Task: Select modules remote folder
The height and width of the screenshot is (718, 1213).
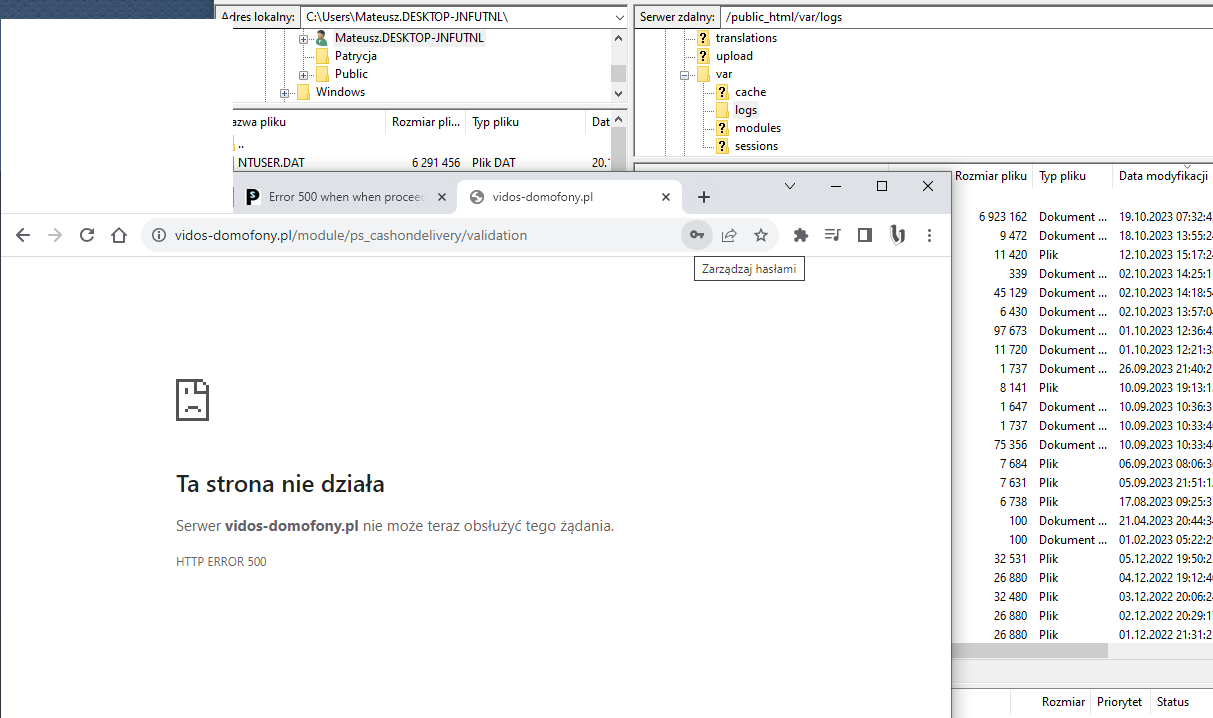Action: [x=758, y=128]
